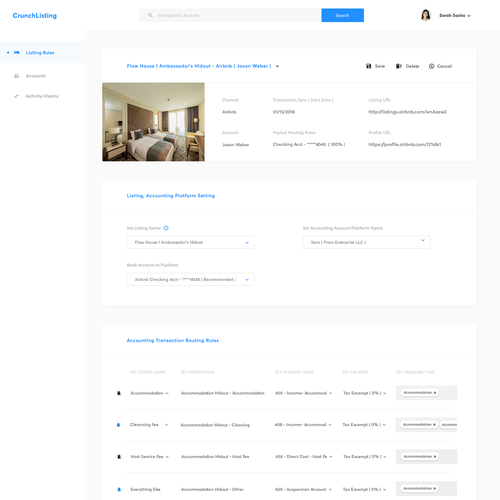The height and width of the screenshot is (500, 500).
Task: Open tax rate dropdown in Everything Else row
Action: (x=365, y=489)
